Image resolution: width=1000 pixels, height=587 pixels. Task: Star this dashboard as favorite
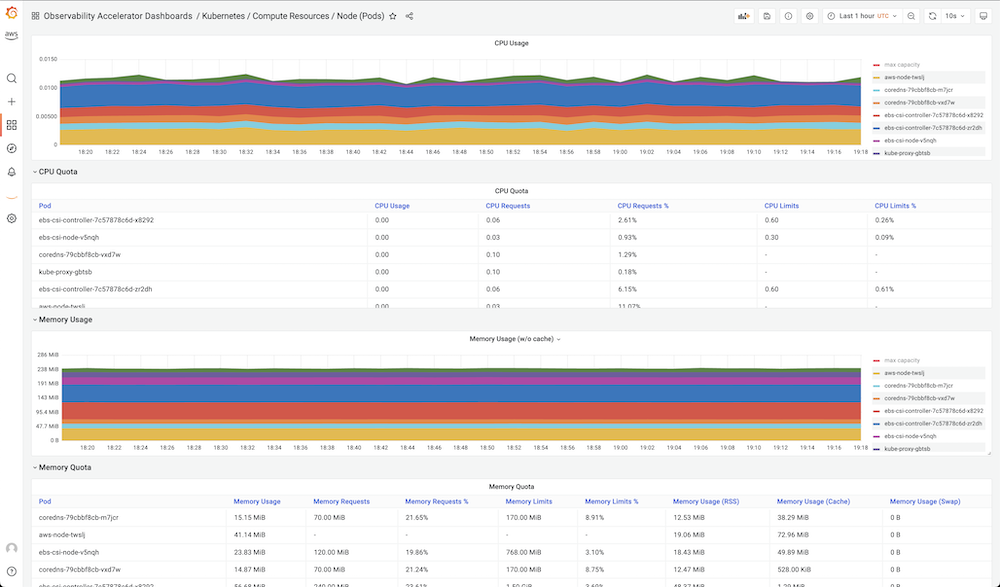(393, 16)
